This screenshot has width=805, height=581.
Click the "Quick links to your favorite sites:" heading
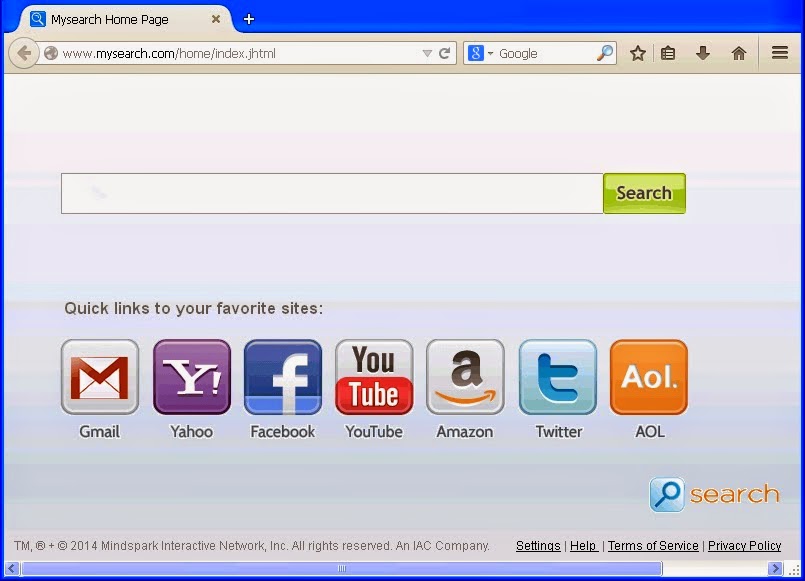(x=194, y=308)
